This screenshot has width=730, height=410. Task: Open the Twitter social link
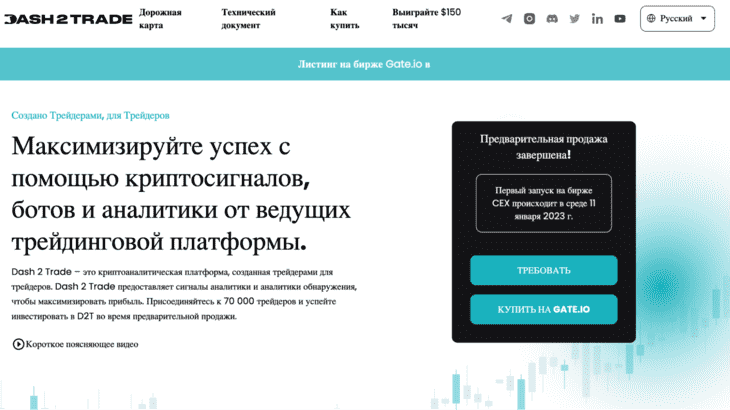coord(575,19)
